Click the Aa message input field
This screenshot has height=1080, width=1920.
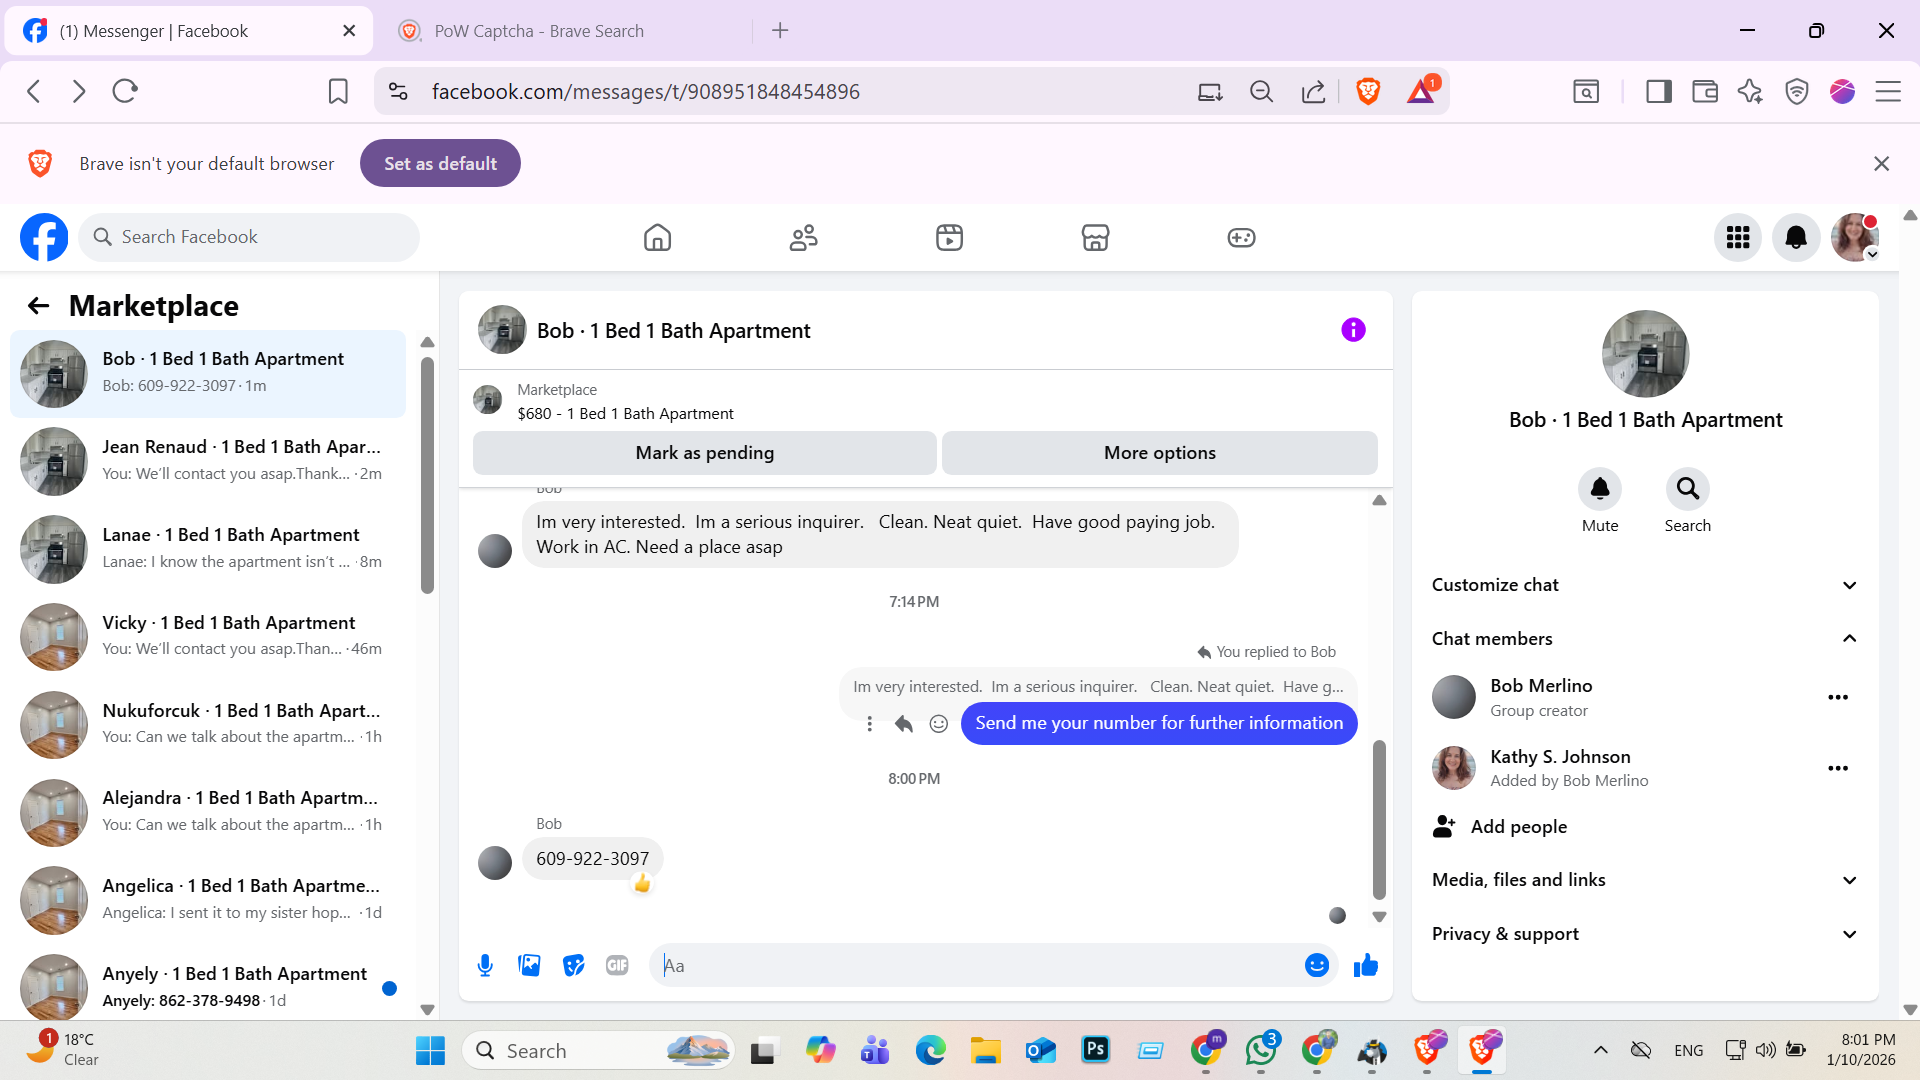click(980, 966)
